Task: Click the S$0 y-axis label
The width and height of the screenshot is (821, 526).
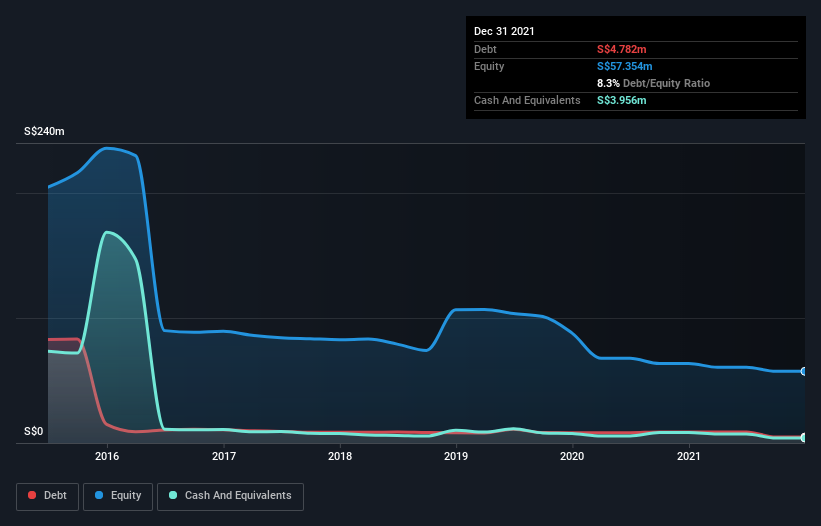Action: pos(34,432)
